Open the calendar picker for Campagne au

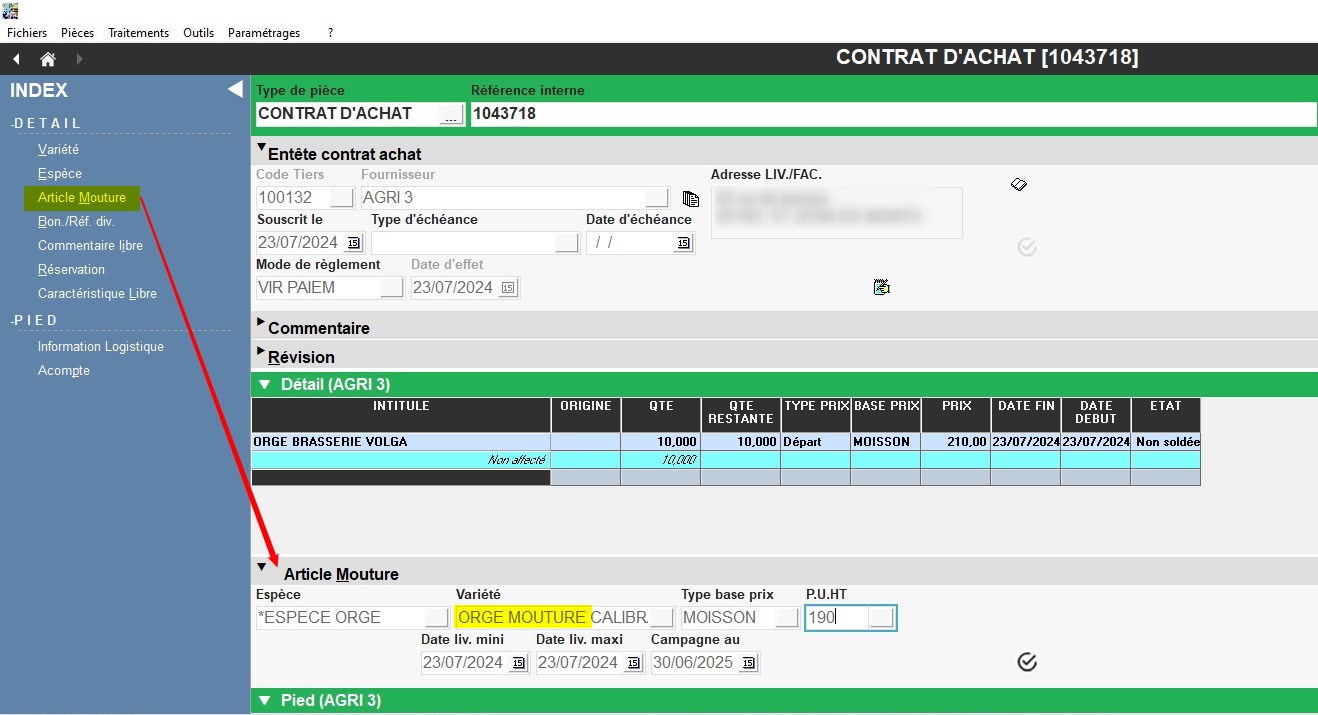[x=748, y=663]
